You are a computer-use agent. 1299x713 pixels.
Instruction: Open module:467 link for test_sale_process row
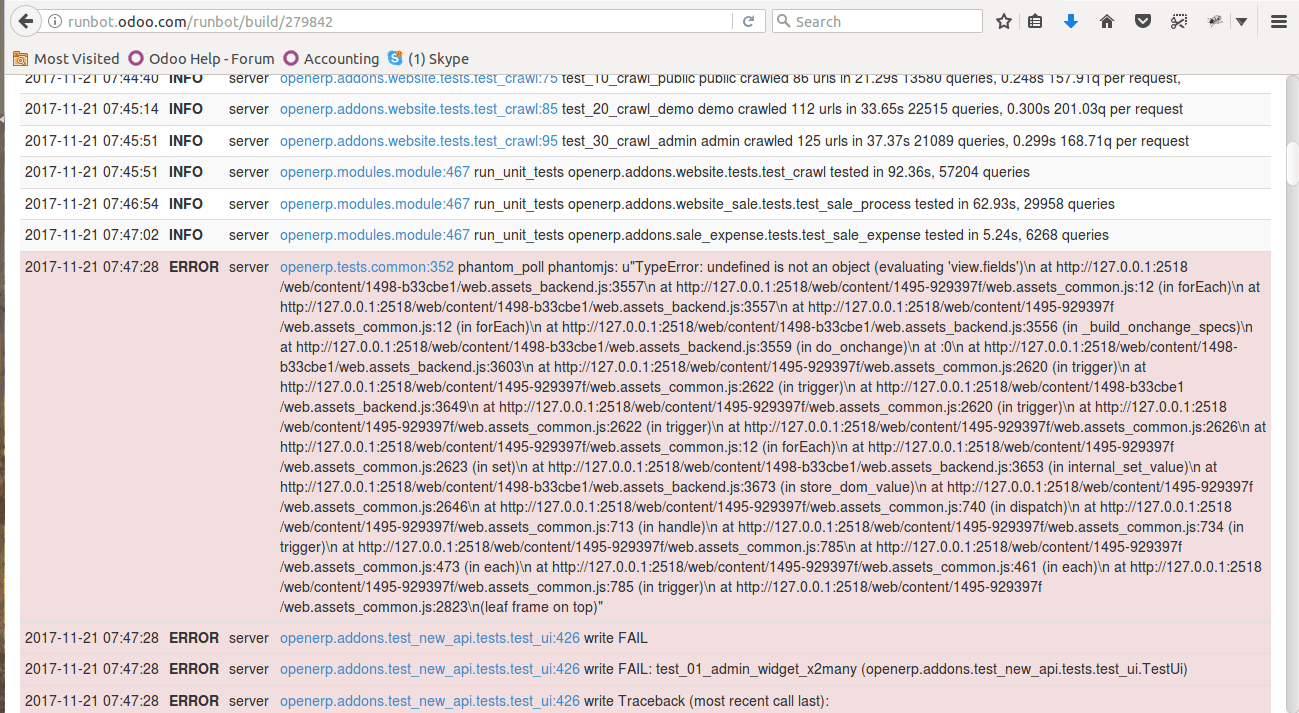[x=375, y=204]
